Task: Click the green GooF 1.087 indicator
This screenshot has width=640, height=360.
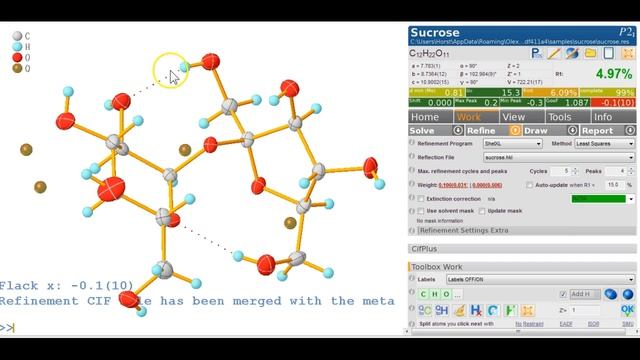Action: point(567,102)
